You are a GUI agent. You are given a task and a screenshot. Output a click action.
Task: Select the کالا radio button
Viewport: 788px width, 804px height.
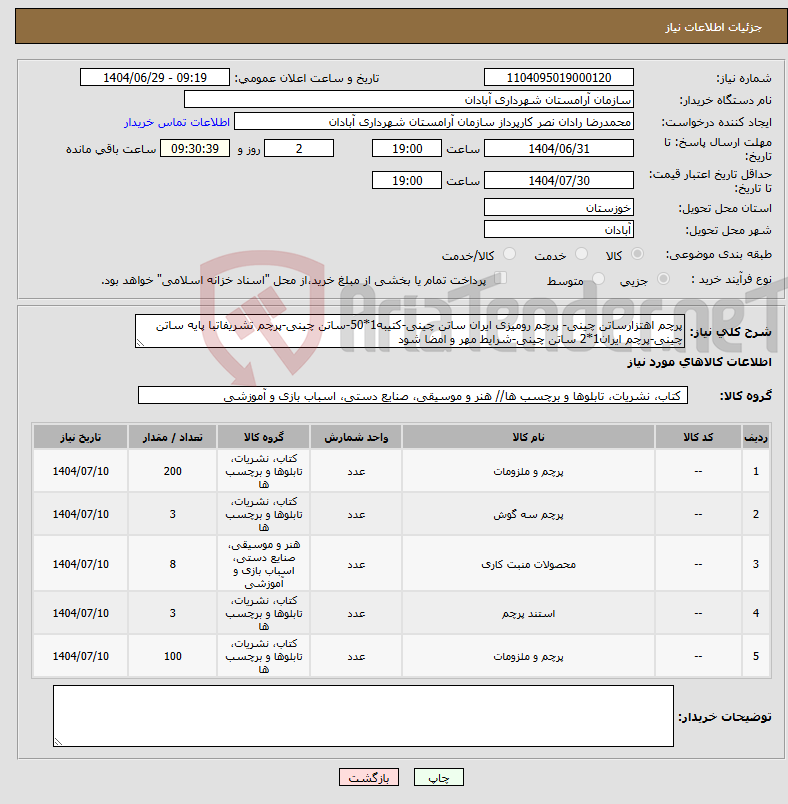coord(638,254)
